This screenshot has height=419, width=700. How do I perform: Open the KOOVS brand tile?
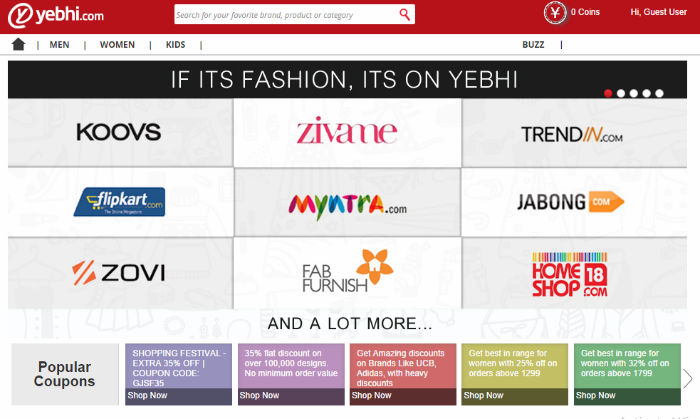[x=120, y=133]
